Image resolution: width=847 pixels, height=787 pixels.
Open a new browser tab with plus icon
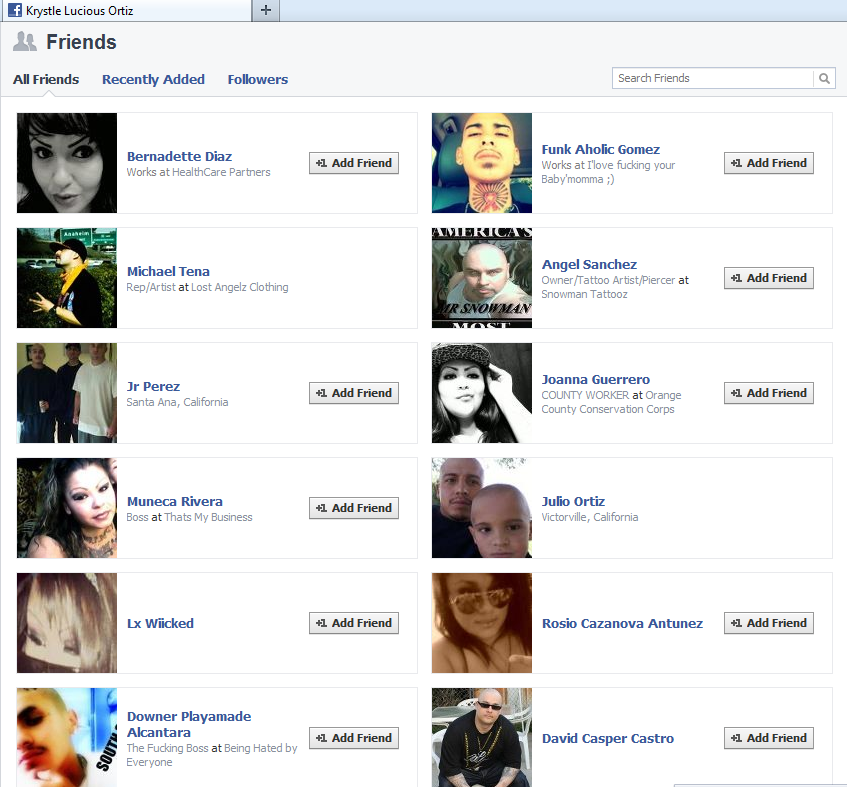pyautogui.click(x=265, y=10)
